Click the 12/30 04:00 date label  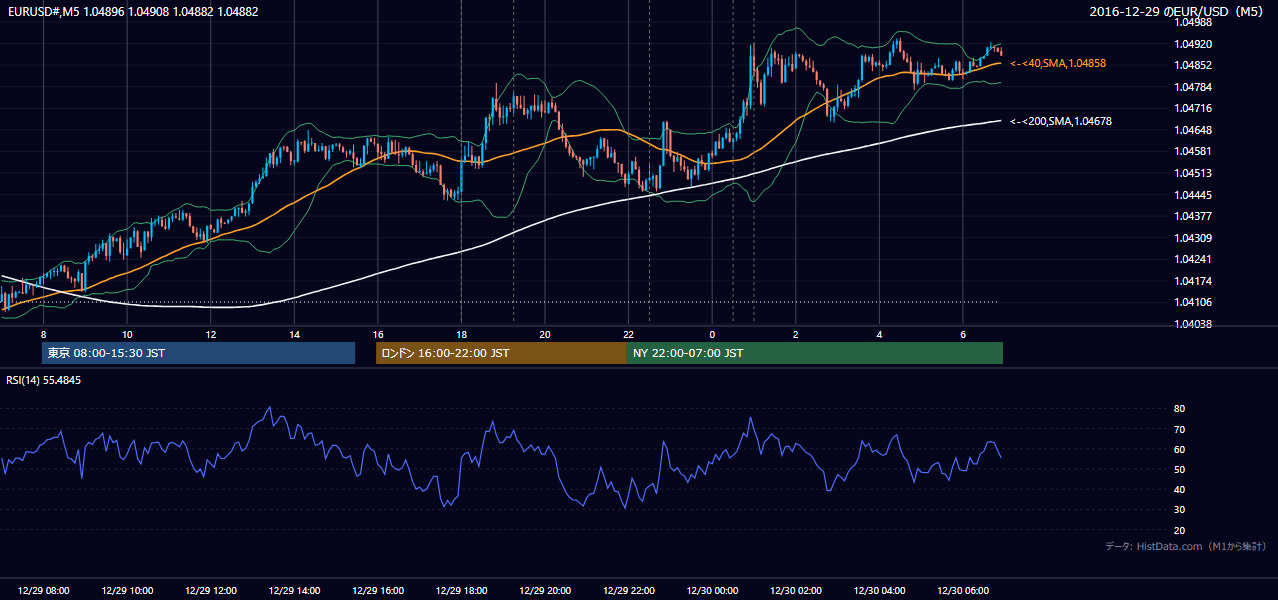pyautogui.click(x=878, y=591)
